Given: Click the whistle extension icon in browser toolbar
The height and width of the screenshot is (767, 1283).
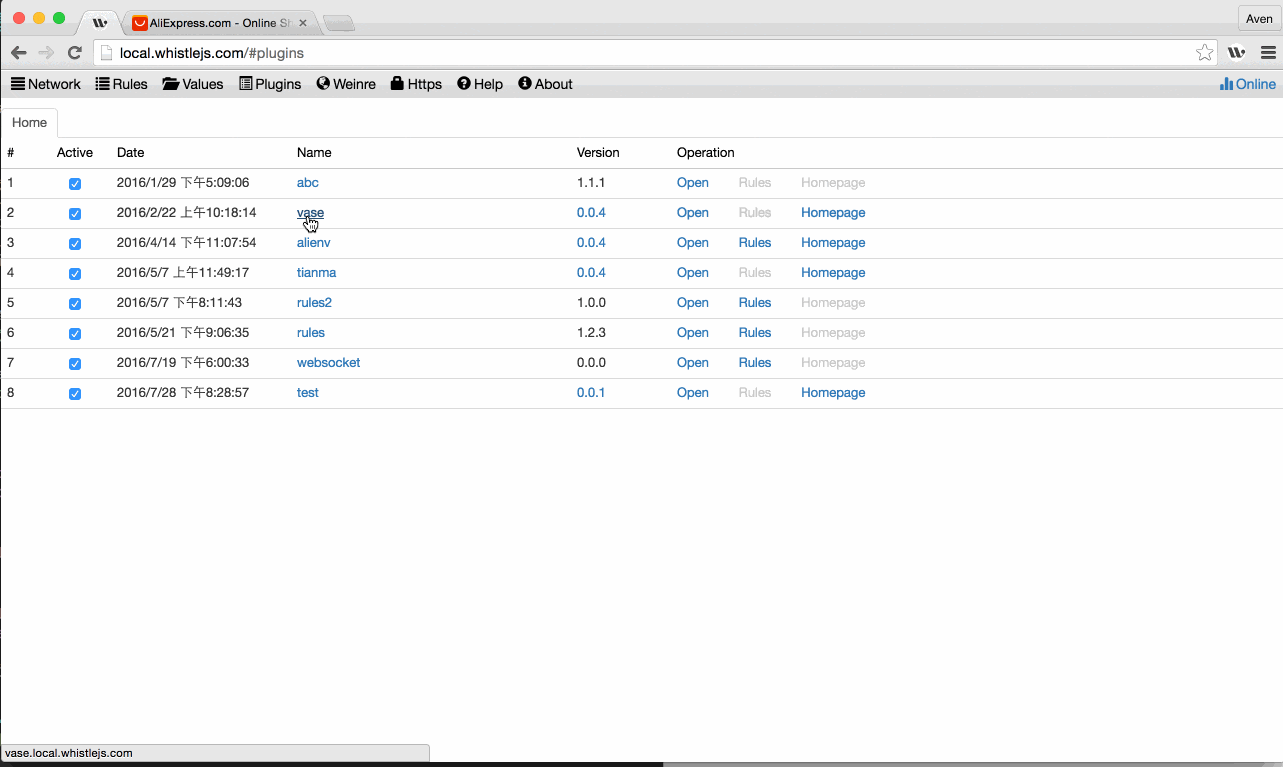Looking at the screenshot, I should pyautogui.click(x=1236, y=51).
